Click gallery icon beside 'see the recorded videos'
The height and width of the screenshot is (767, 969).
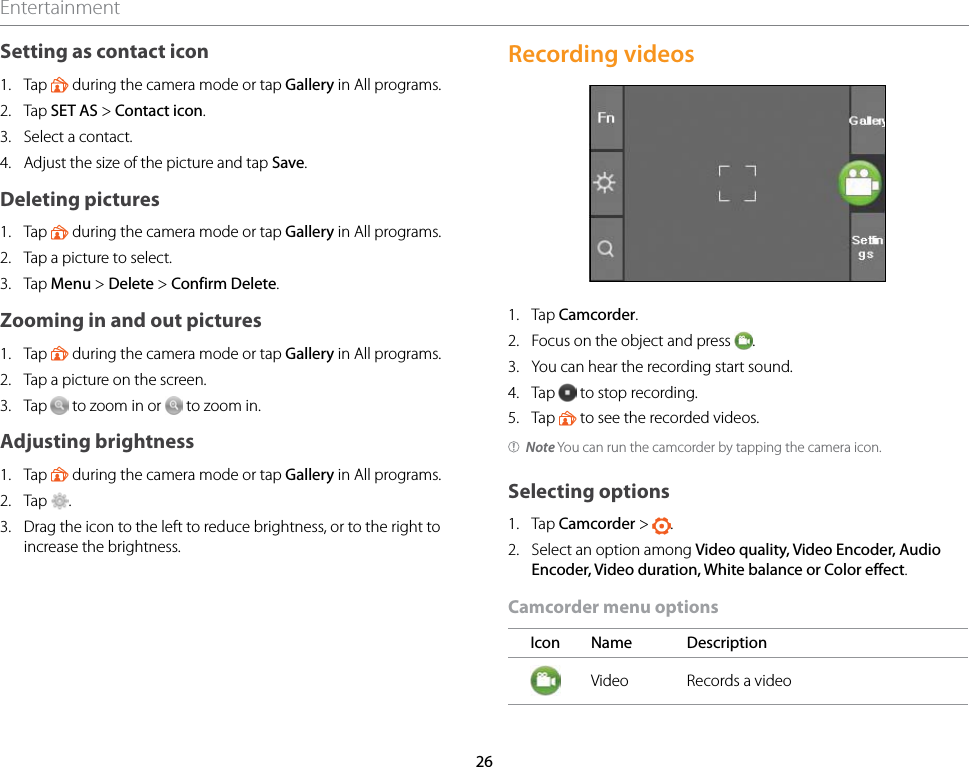[x=567, y=418]
